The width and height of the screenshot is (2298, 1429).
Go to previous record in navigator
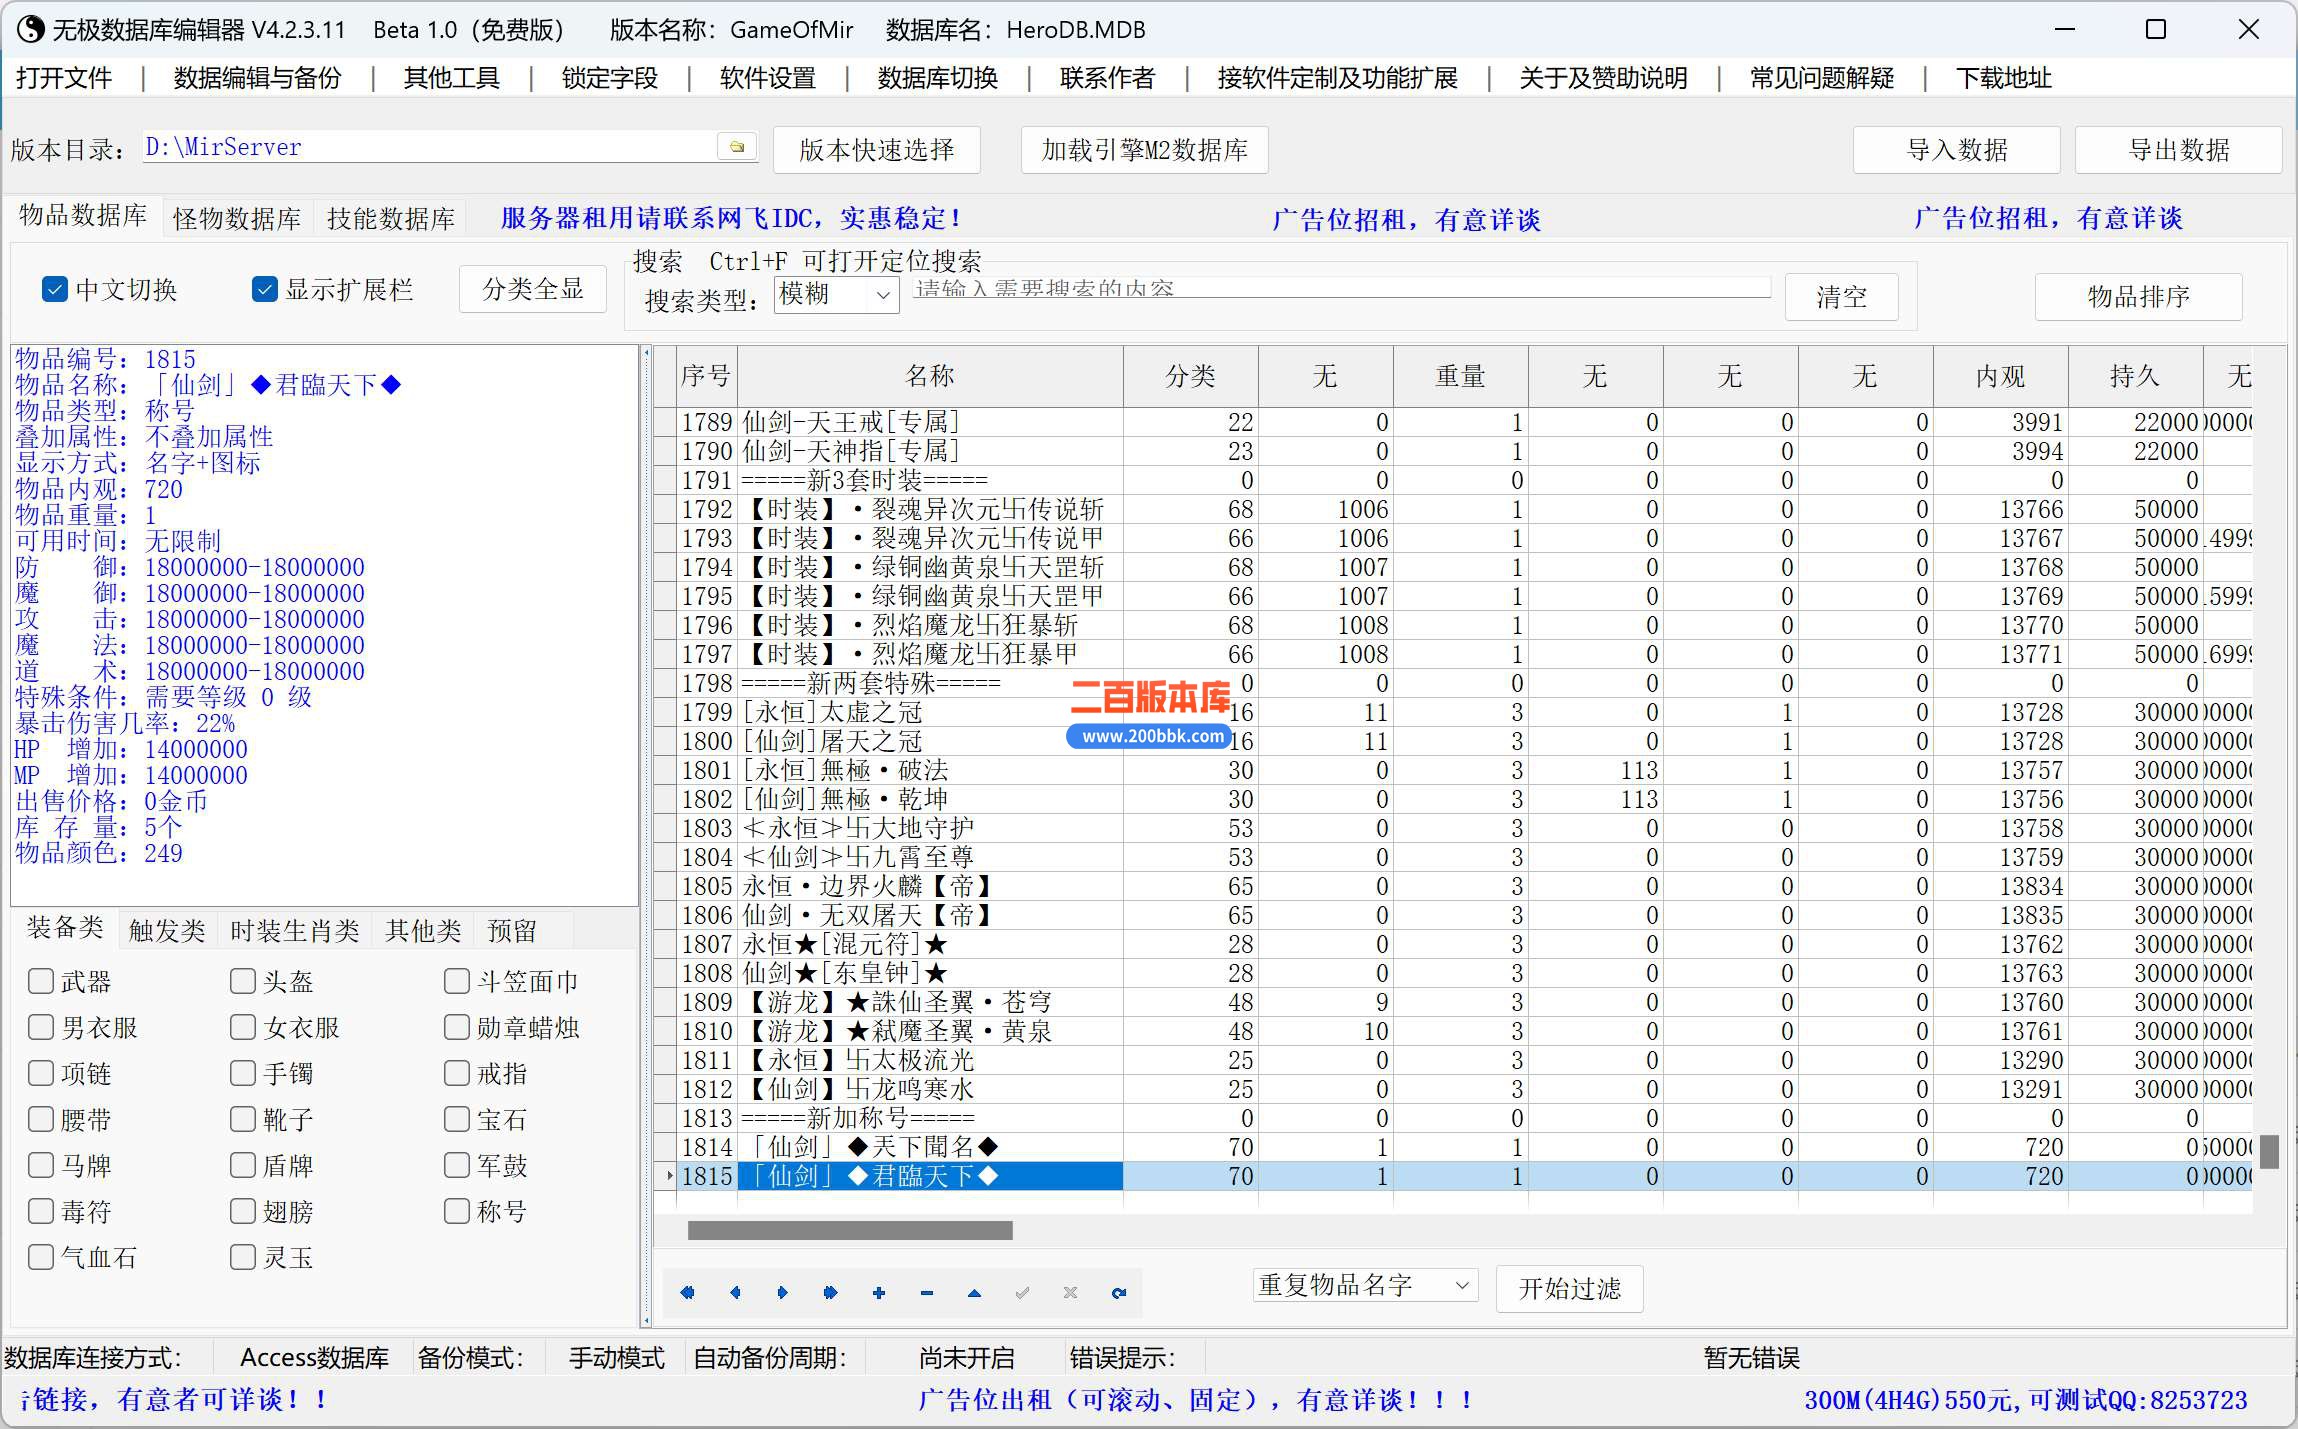735,1292
